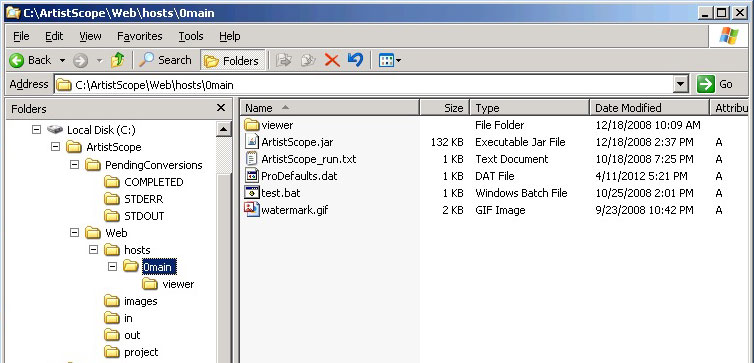754x363 pixels.
Task: Click the ArtistScope.jar file icon
Action: click(x=252, y=142)
